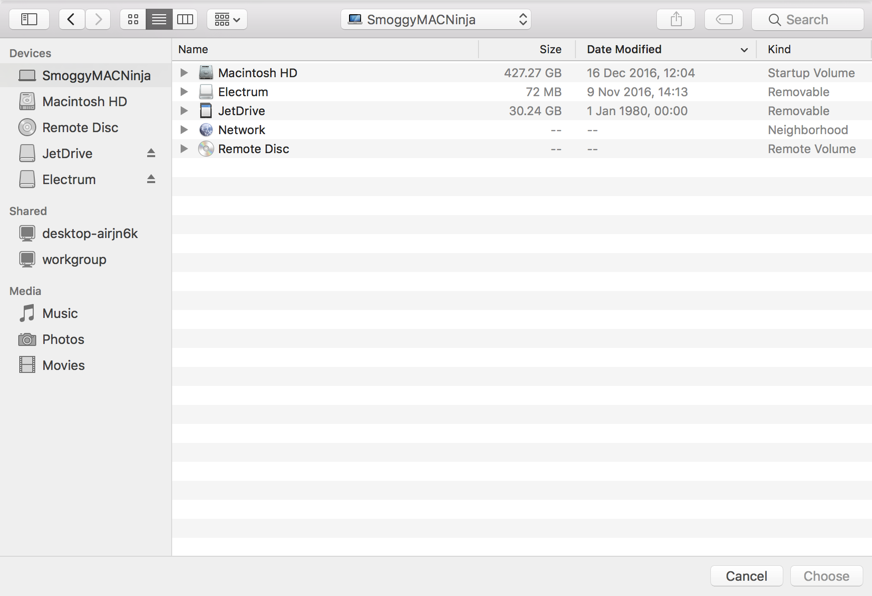Expand the Network row disclosure triangle
This screenshot has height=596, width=872.
pos(184,130)
